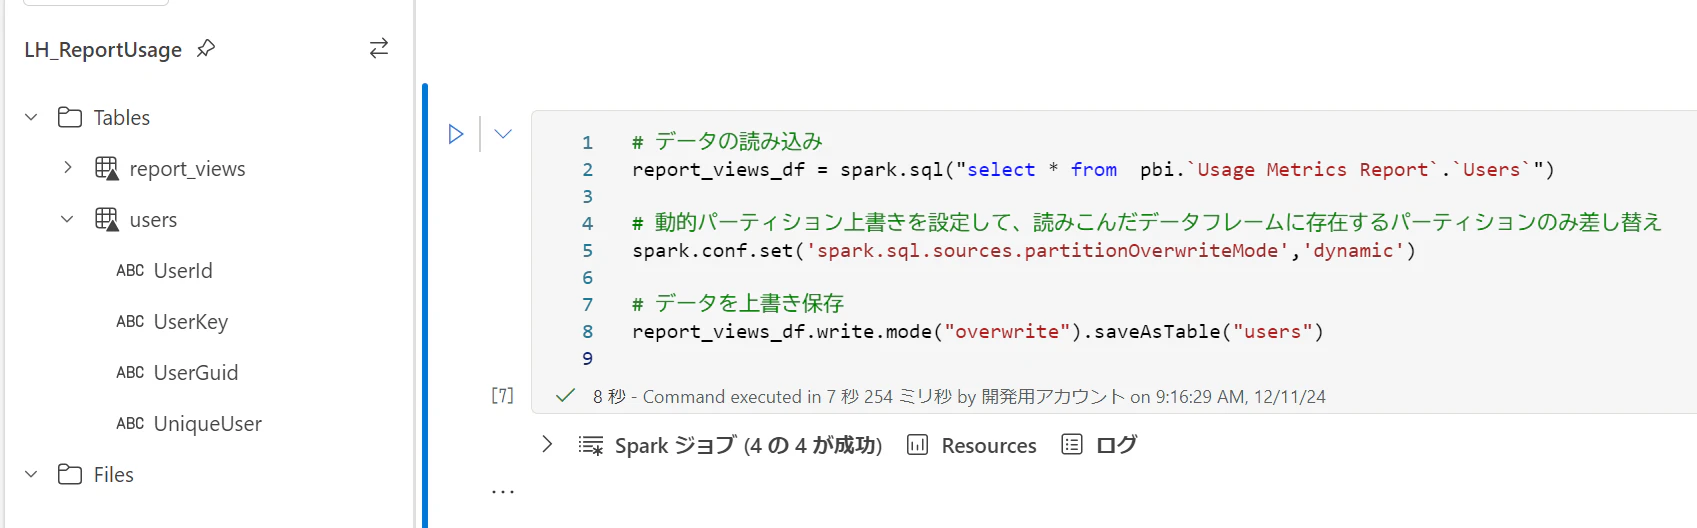Click code line 8 with saveAsTable
The image size is (1697, 528).
[978, 332]
